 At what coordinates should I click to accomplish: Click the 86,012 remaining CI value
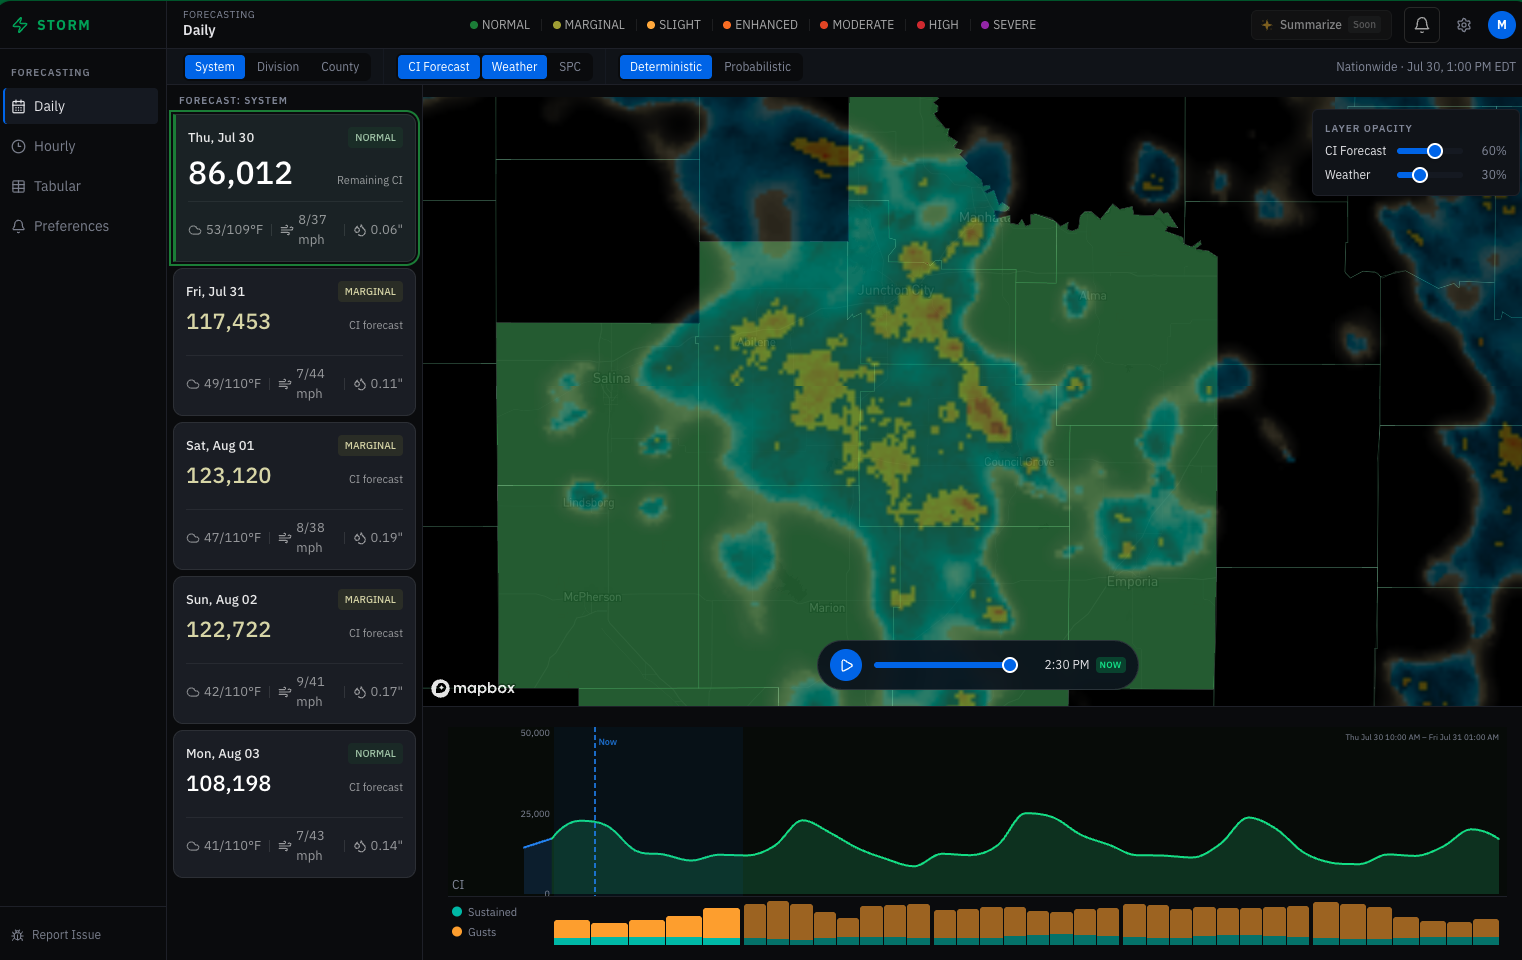(240, 173)
